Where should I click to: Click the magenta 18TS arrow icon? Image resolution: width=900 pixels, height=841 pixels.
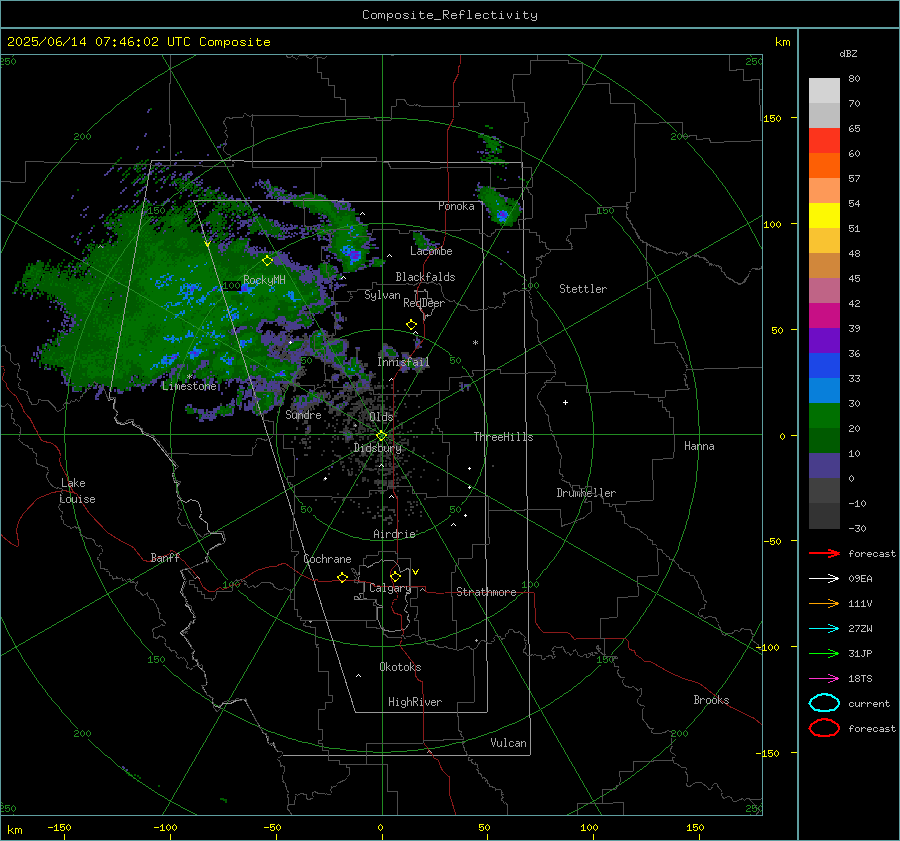(x=824, y=679)
